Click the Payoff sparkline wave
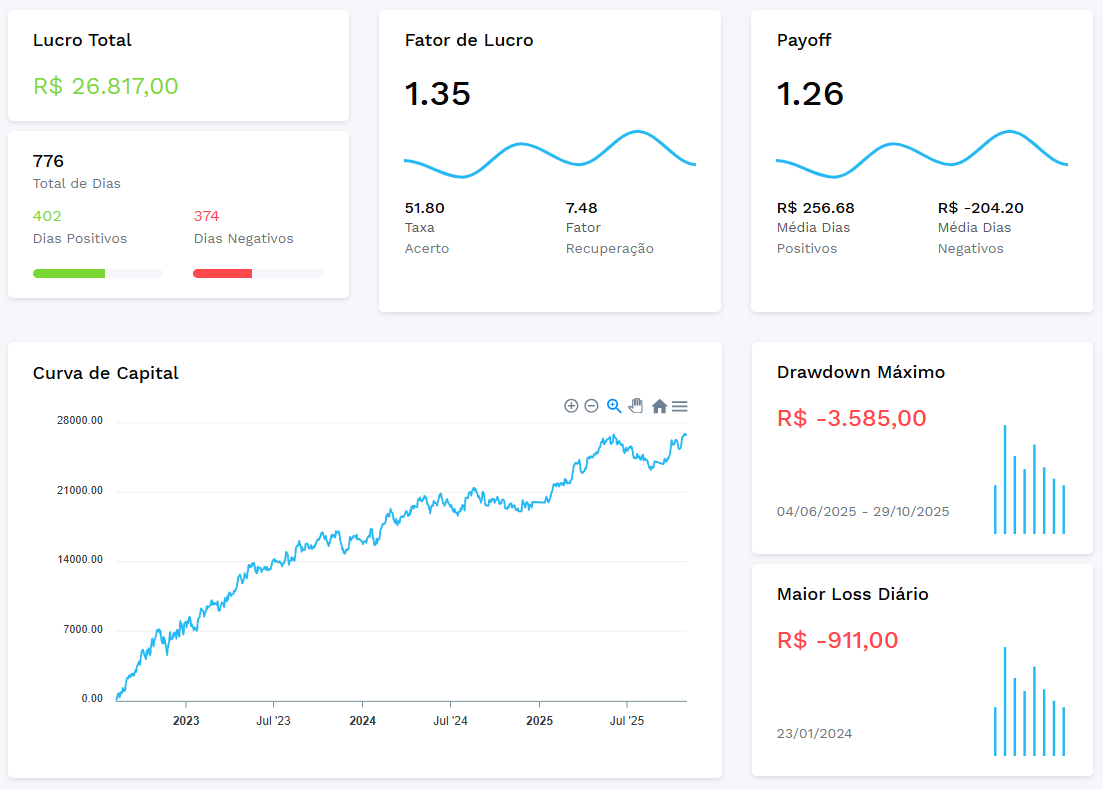 pyautogui.click(x=921, y=155)
